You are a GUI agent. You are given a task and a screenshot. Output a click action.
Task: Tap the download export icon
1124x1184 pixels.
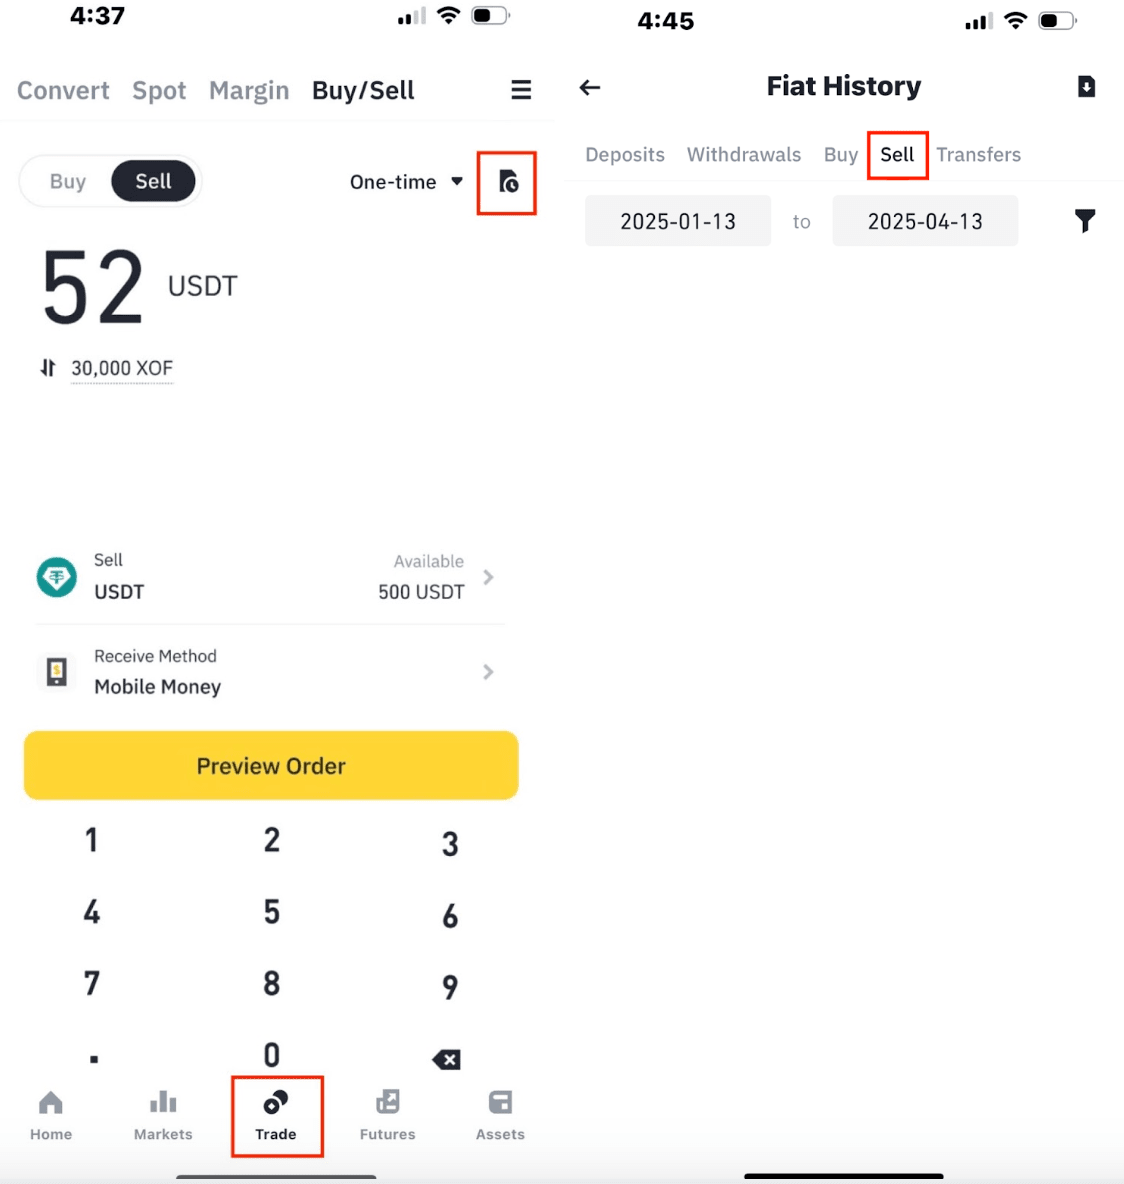[1086, 87]
